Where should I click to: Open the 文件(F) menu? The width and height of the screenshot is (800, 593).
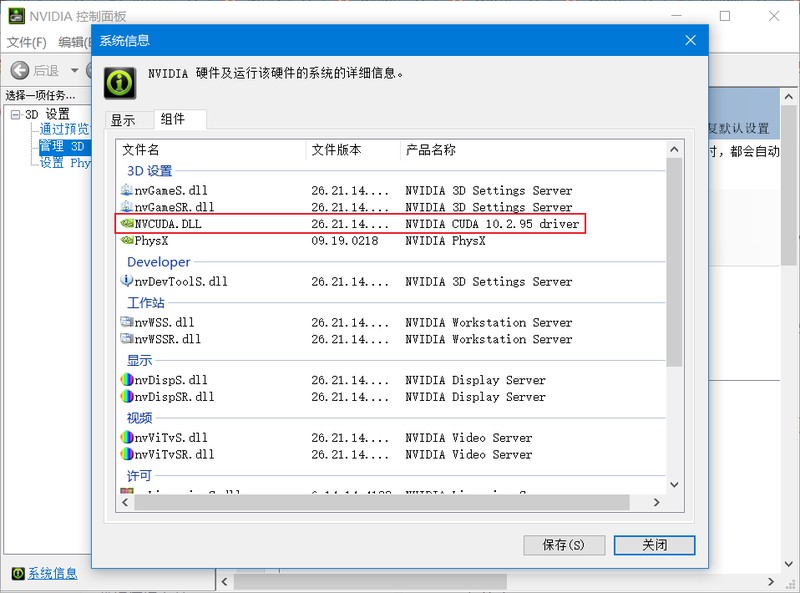27,42
